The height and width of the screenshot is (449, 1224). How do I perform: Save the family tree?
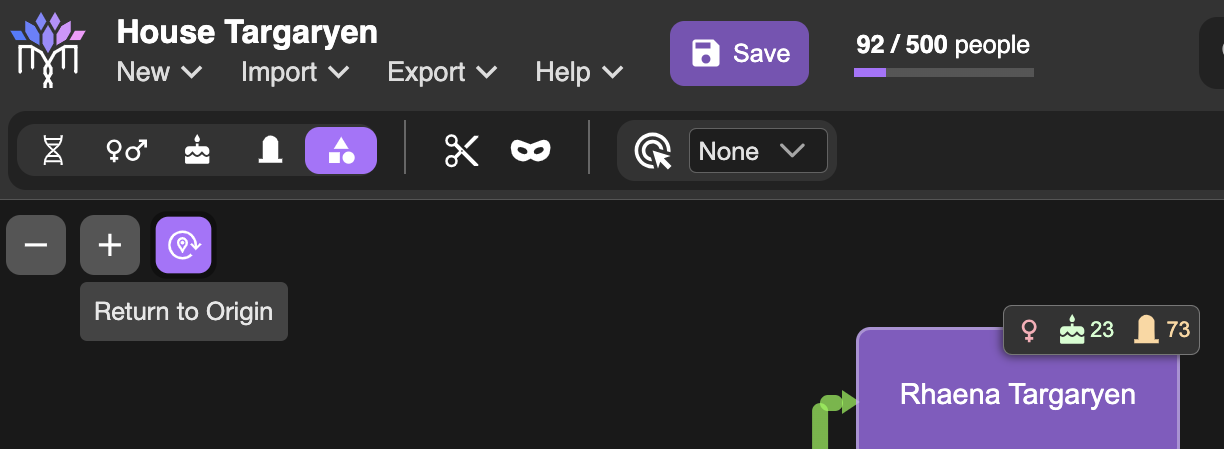tap(739, 53)
